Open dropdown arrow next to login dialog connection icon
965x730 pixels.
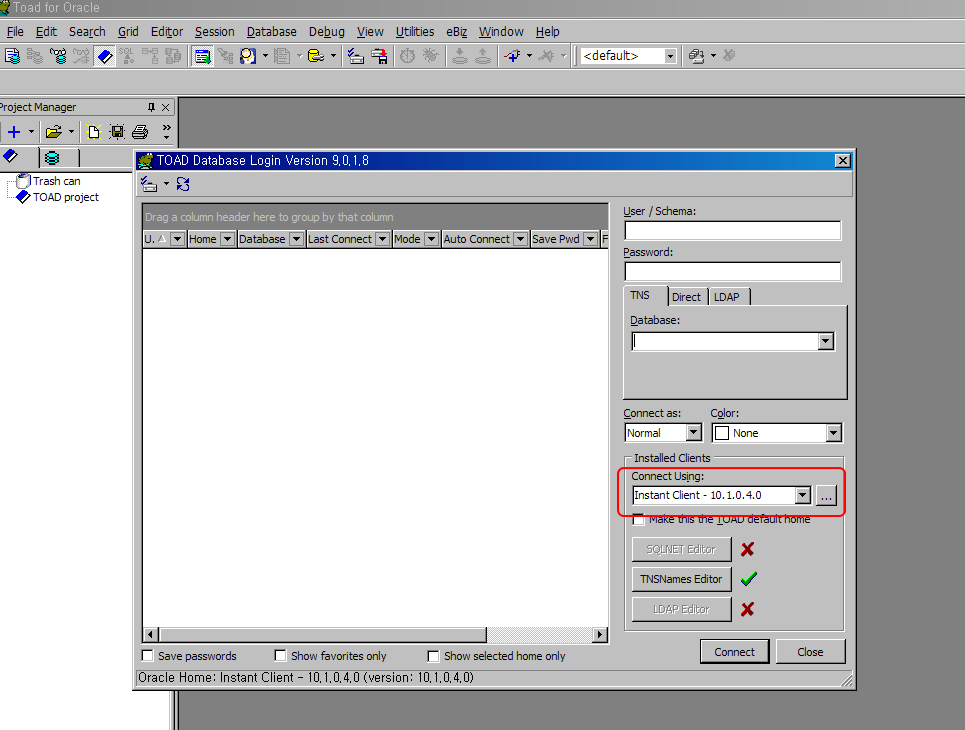(x=166, y=184)
